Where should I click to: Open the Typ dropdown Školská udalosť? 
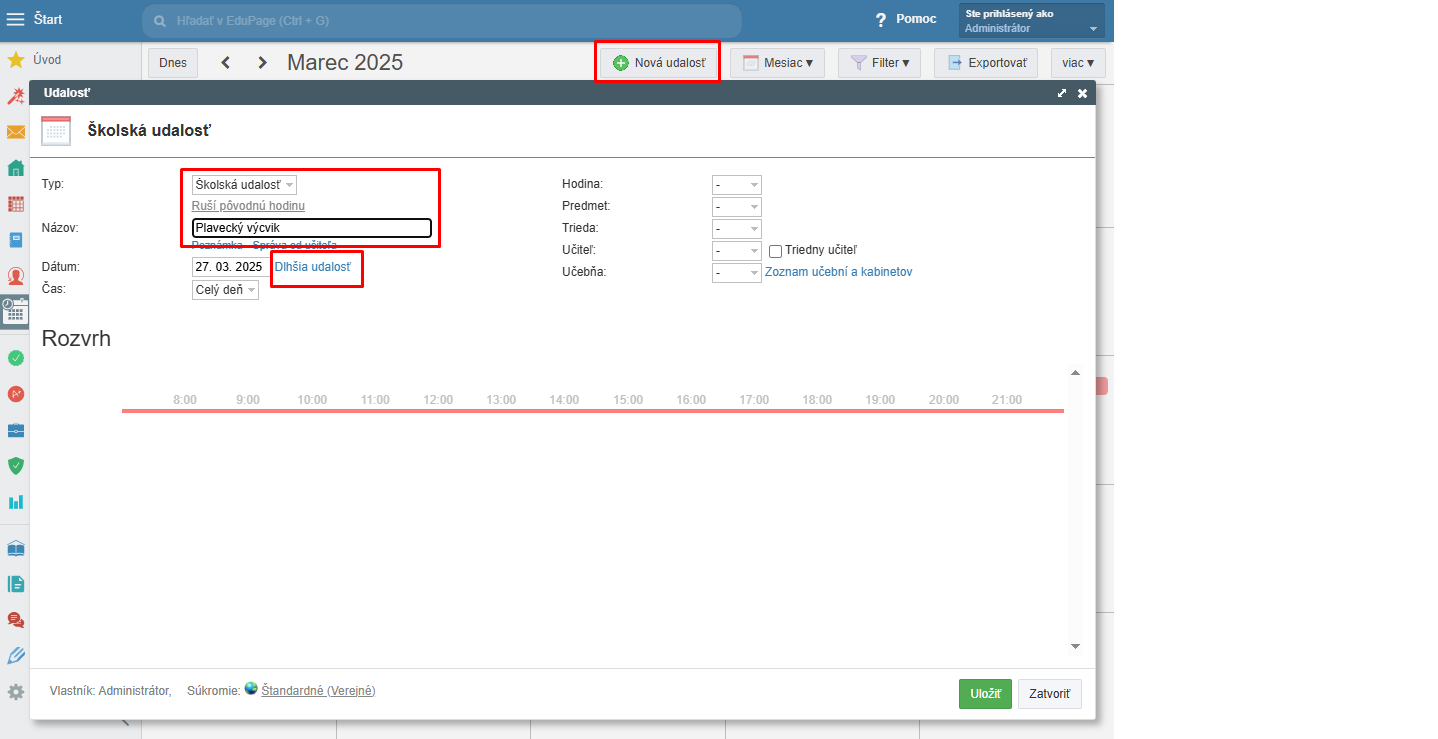point(244,185)
